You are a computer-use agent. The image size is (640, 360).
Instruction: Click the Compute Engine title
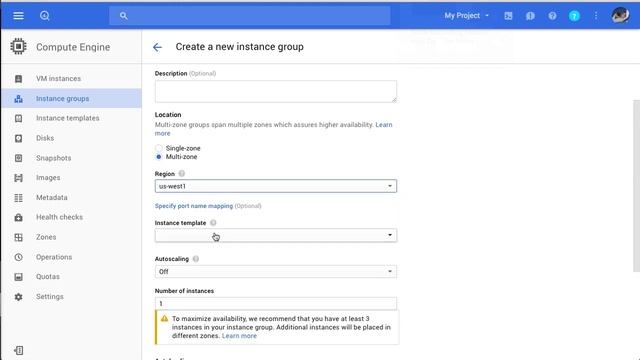[x=73, y=47]
